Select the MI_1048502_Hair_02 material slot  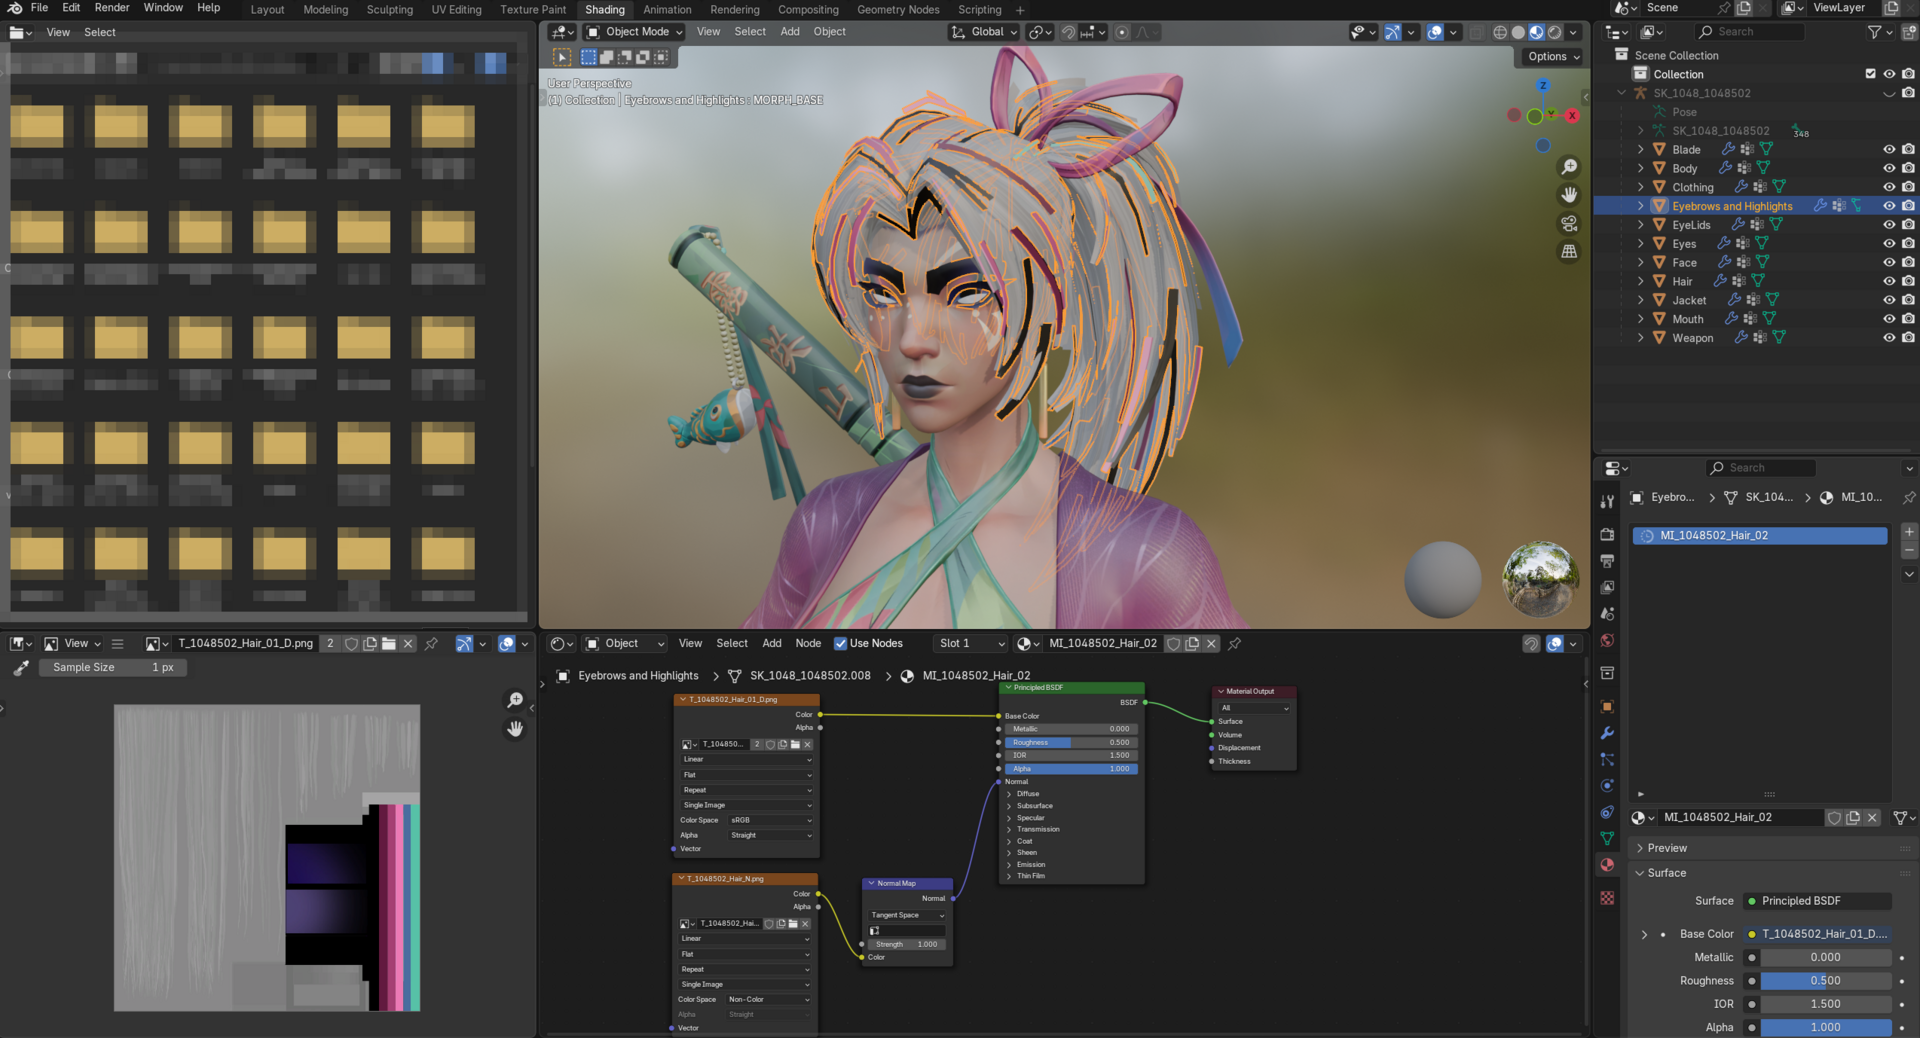[1760, 536]
